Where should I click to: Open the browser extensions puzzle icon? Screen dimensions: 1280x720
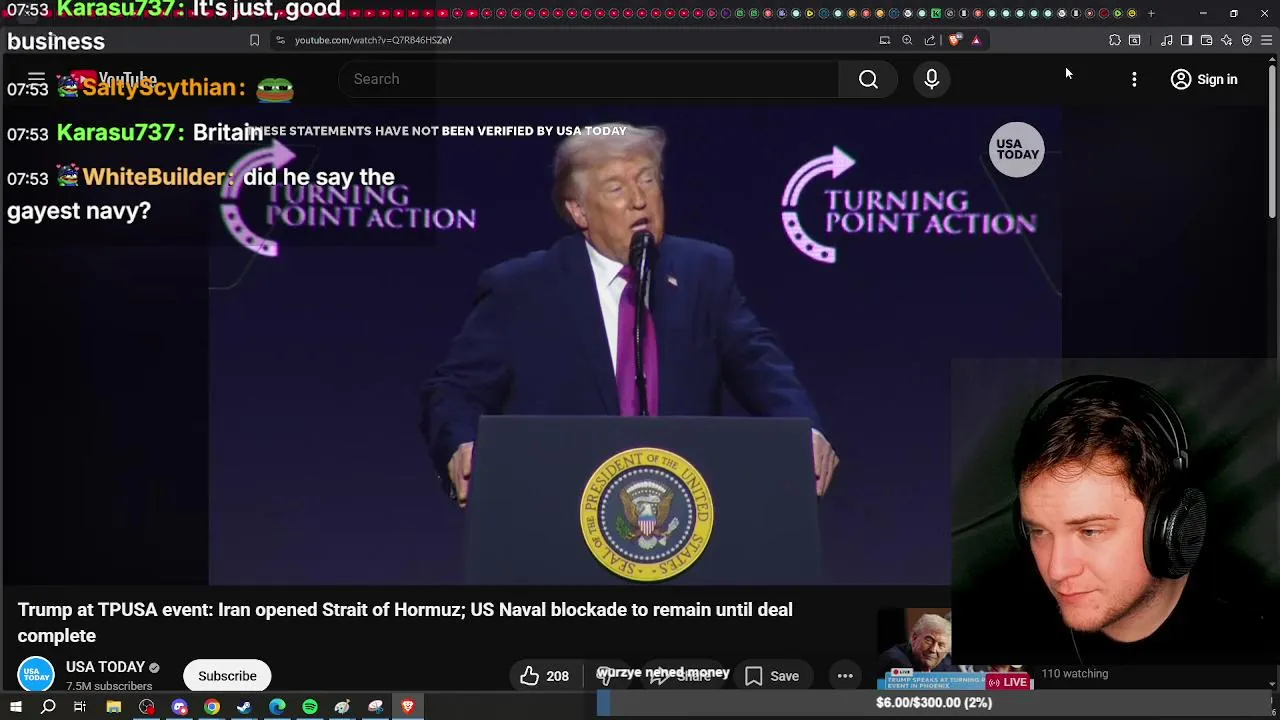1115,40
